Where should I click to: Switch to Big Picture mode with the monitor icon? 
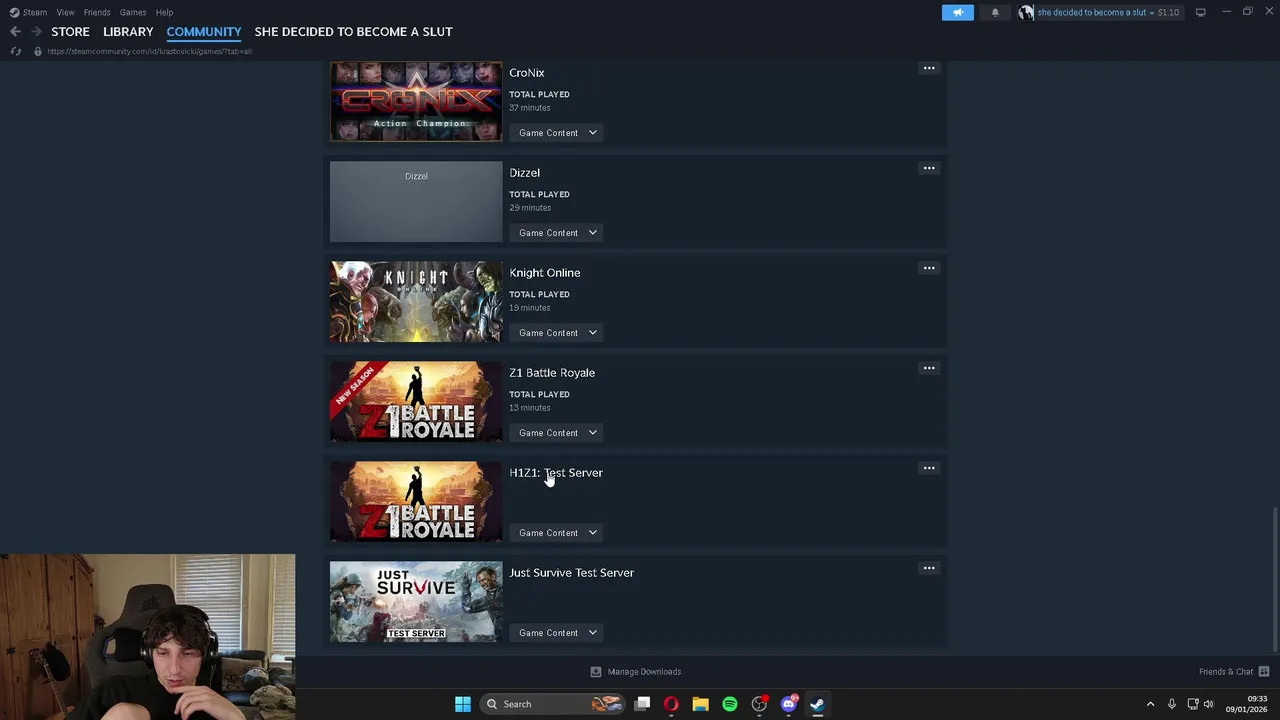(x=1200, y=12)
